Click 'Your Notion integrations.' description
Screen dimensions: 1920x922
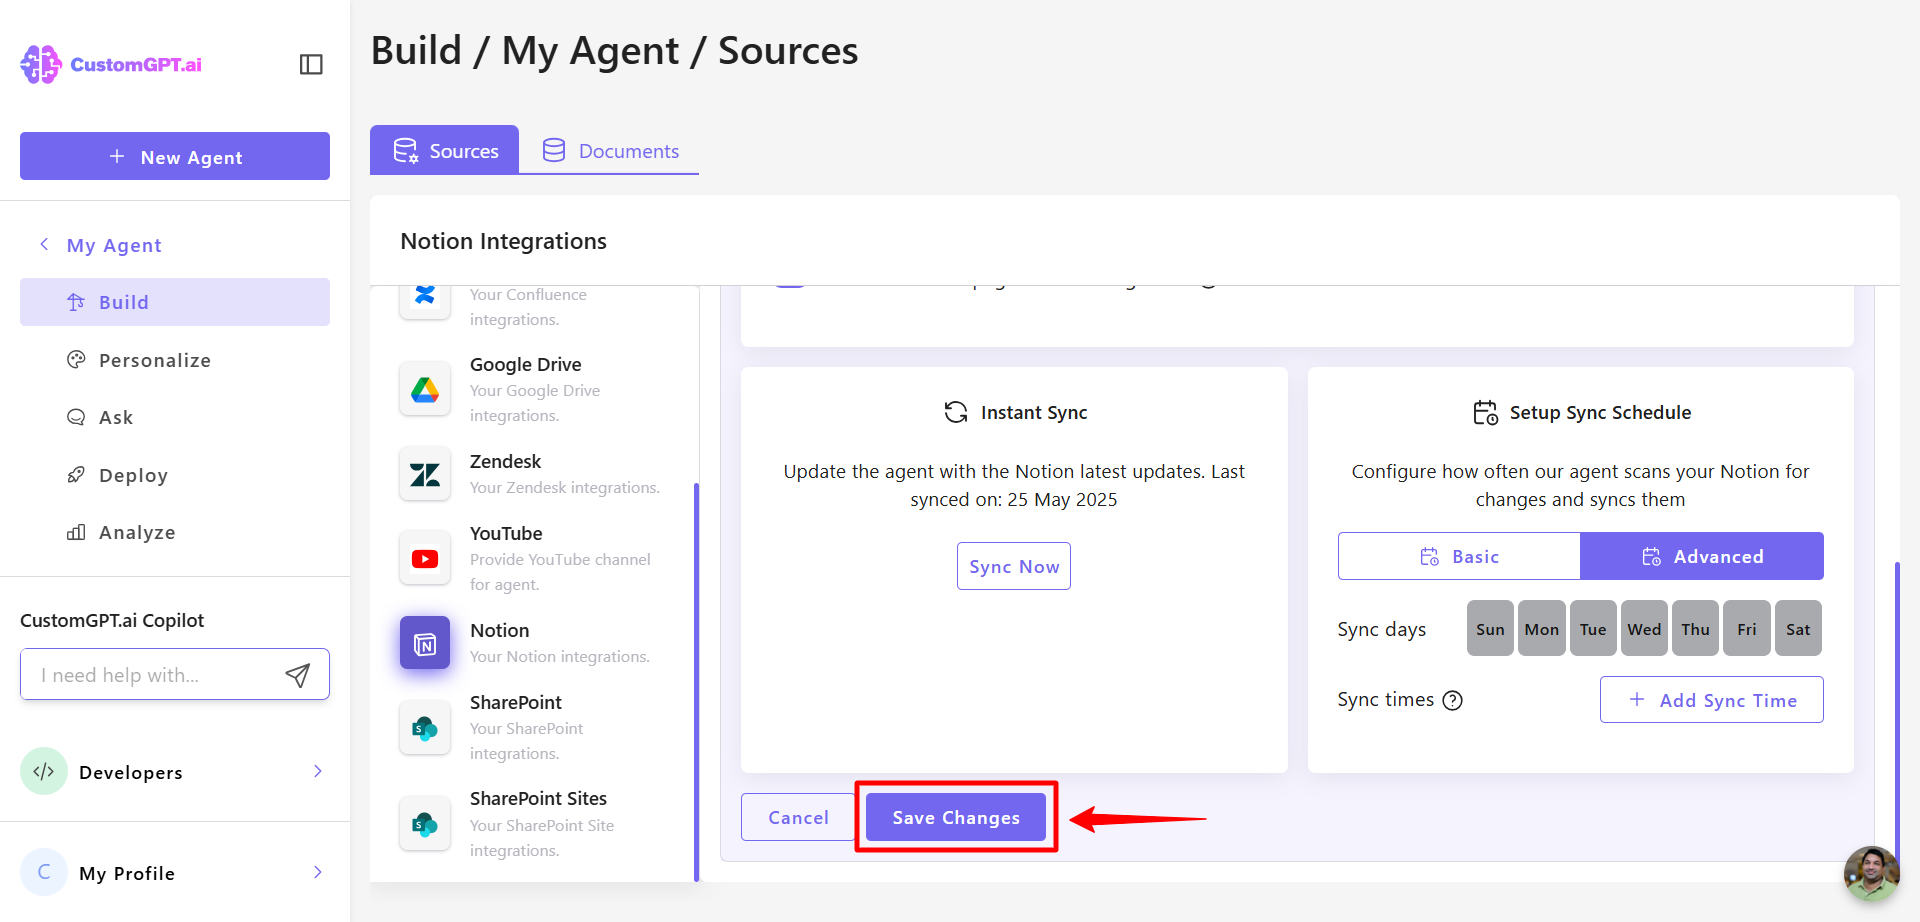coord(560,656)
